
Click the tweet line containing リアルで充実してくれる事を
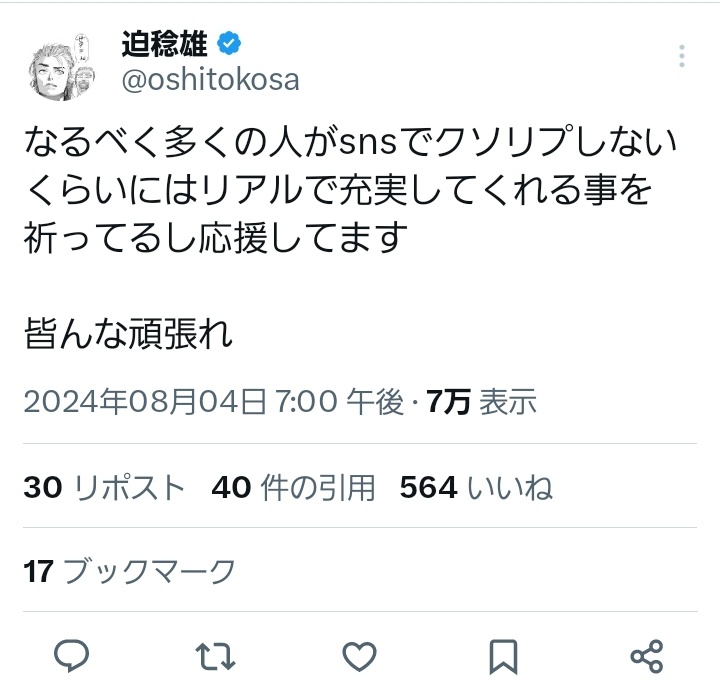pyautogui.click(x=338, y=190)
